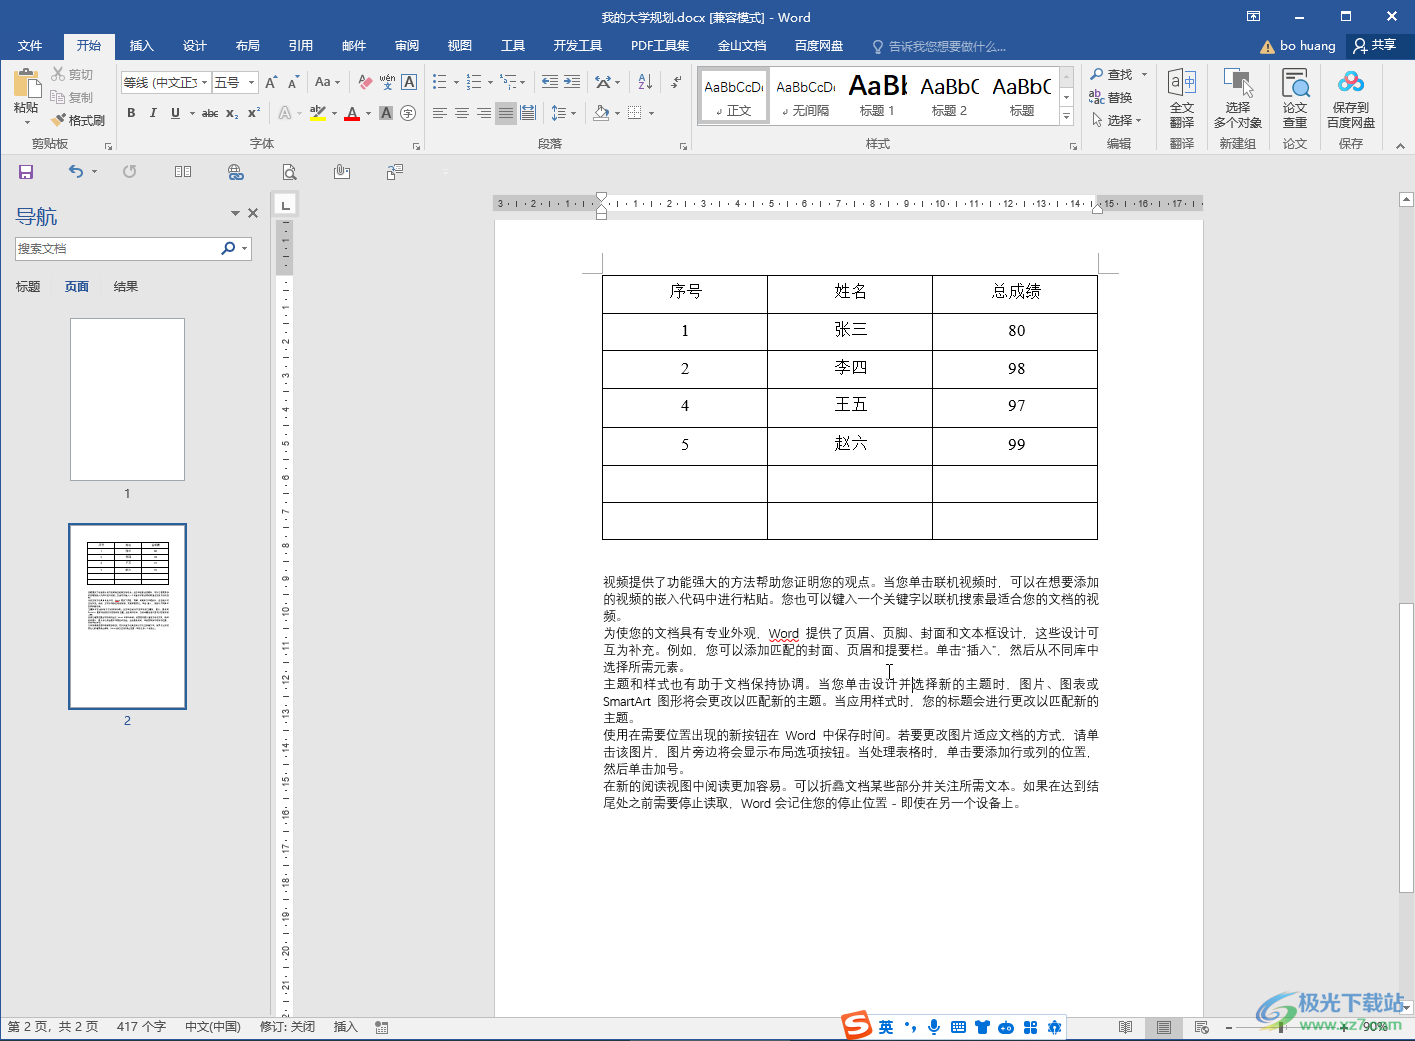Image resolution: width=1415 pixels, height=1041 pixels.
Task: Click the Center alignment icon
Action: click(462, 113)
